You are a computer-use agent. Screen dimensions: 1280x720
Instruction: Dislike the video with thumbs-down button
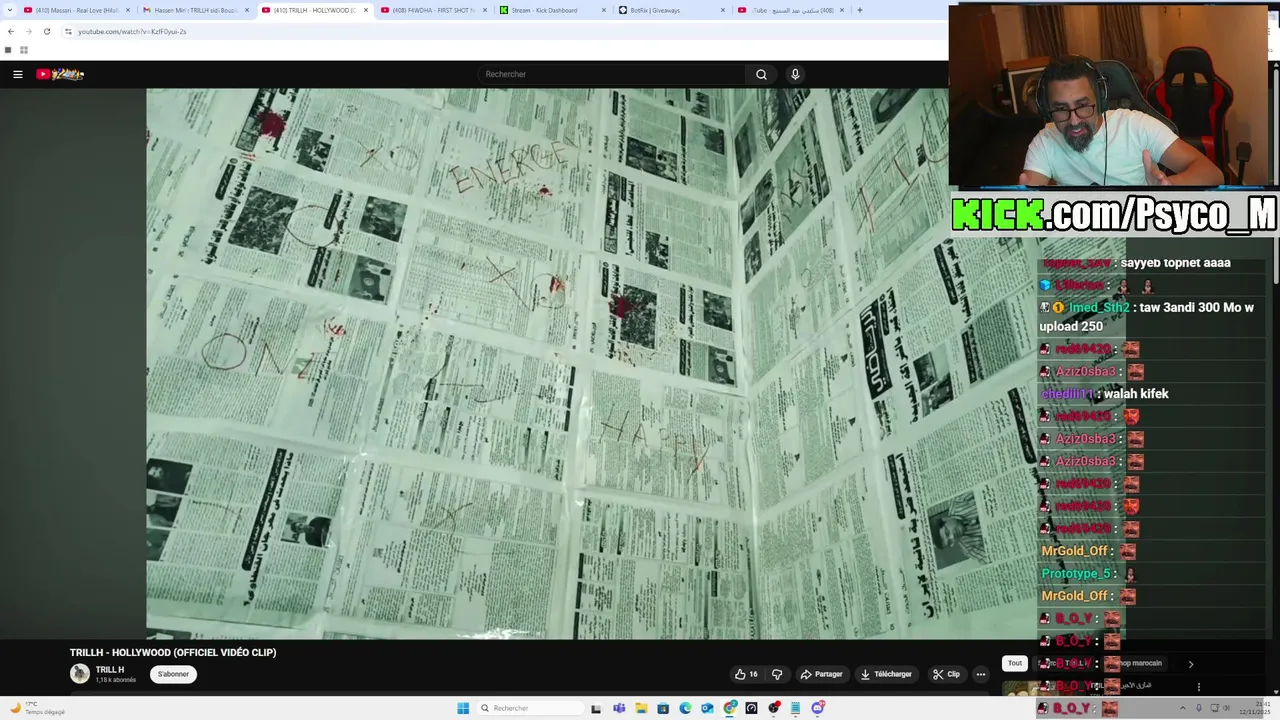click(x=777, y=674)
